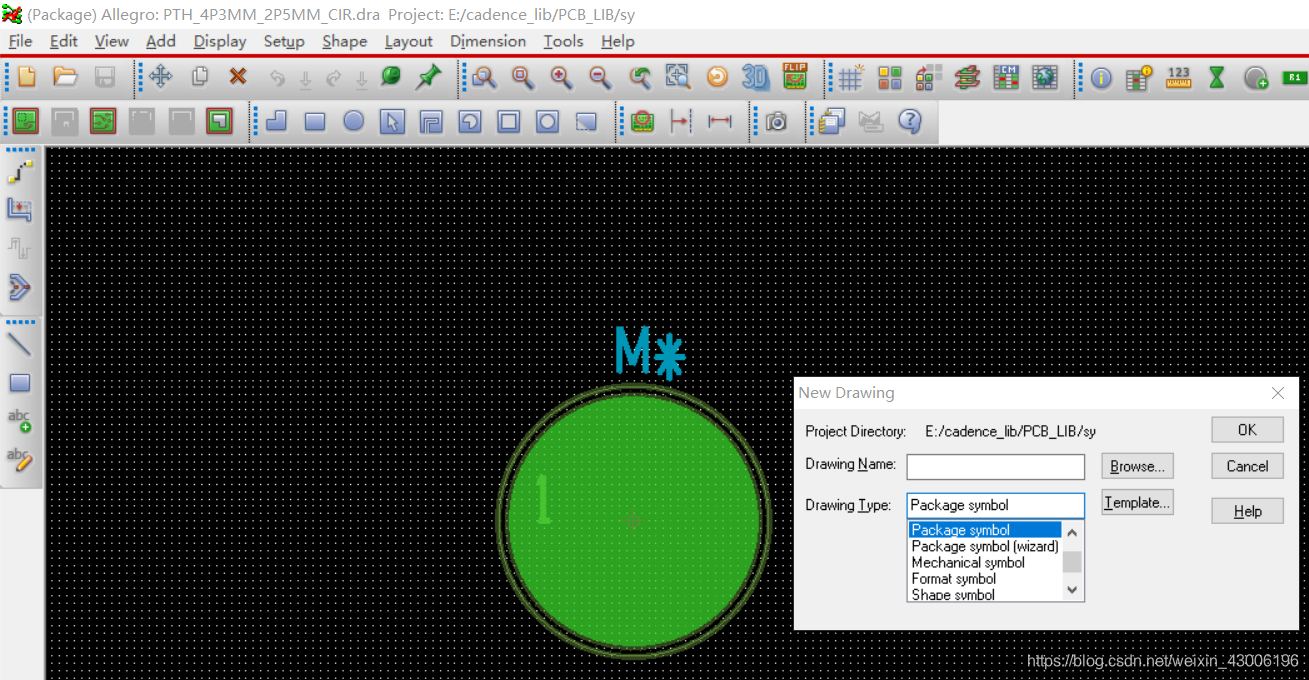Click the 123 measure ruler icon
Screen dimensions: 1309x680
[x=1179, y=77]
